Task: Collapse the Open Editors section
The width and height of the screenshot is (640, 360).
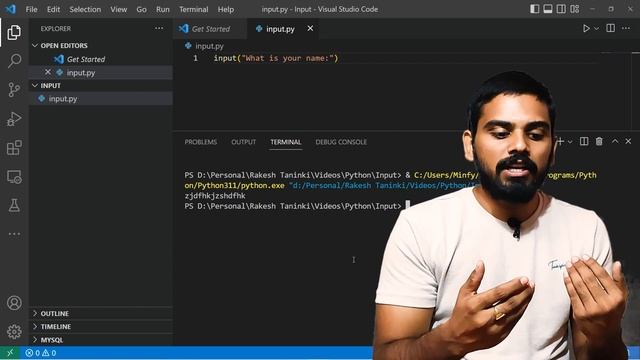Action: (x=101, y=45)
